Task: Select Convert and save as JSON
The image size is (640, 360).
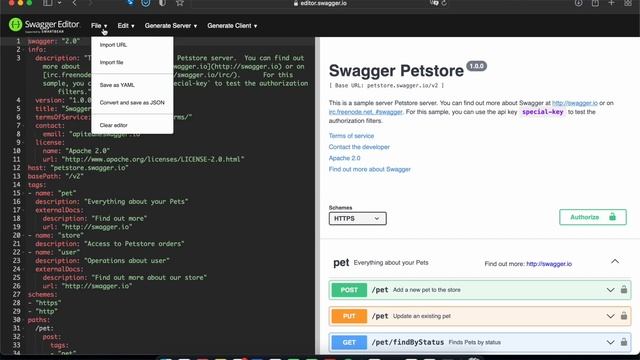Action: pyautogui.click(x=132, y=102)
